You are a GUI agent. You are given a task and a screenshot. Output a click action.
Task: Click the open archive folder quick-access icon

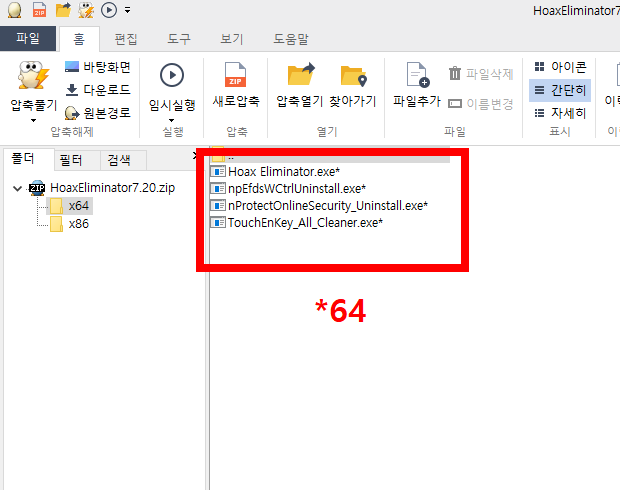(63, 10)
